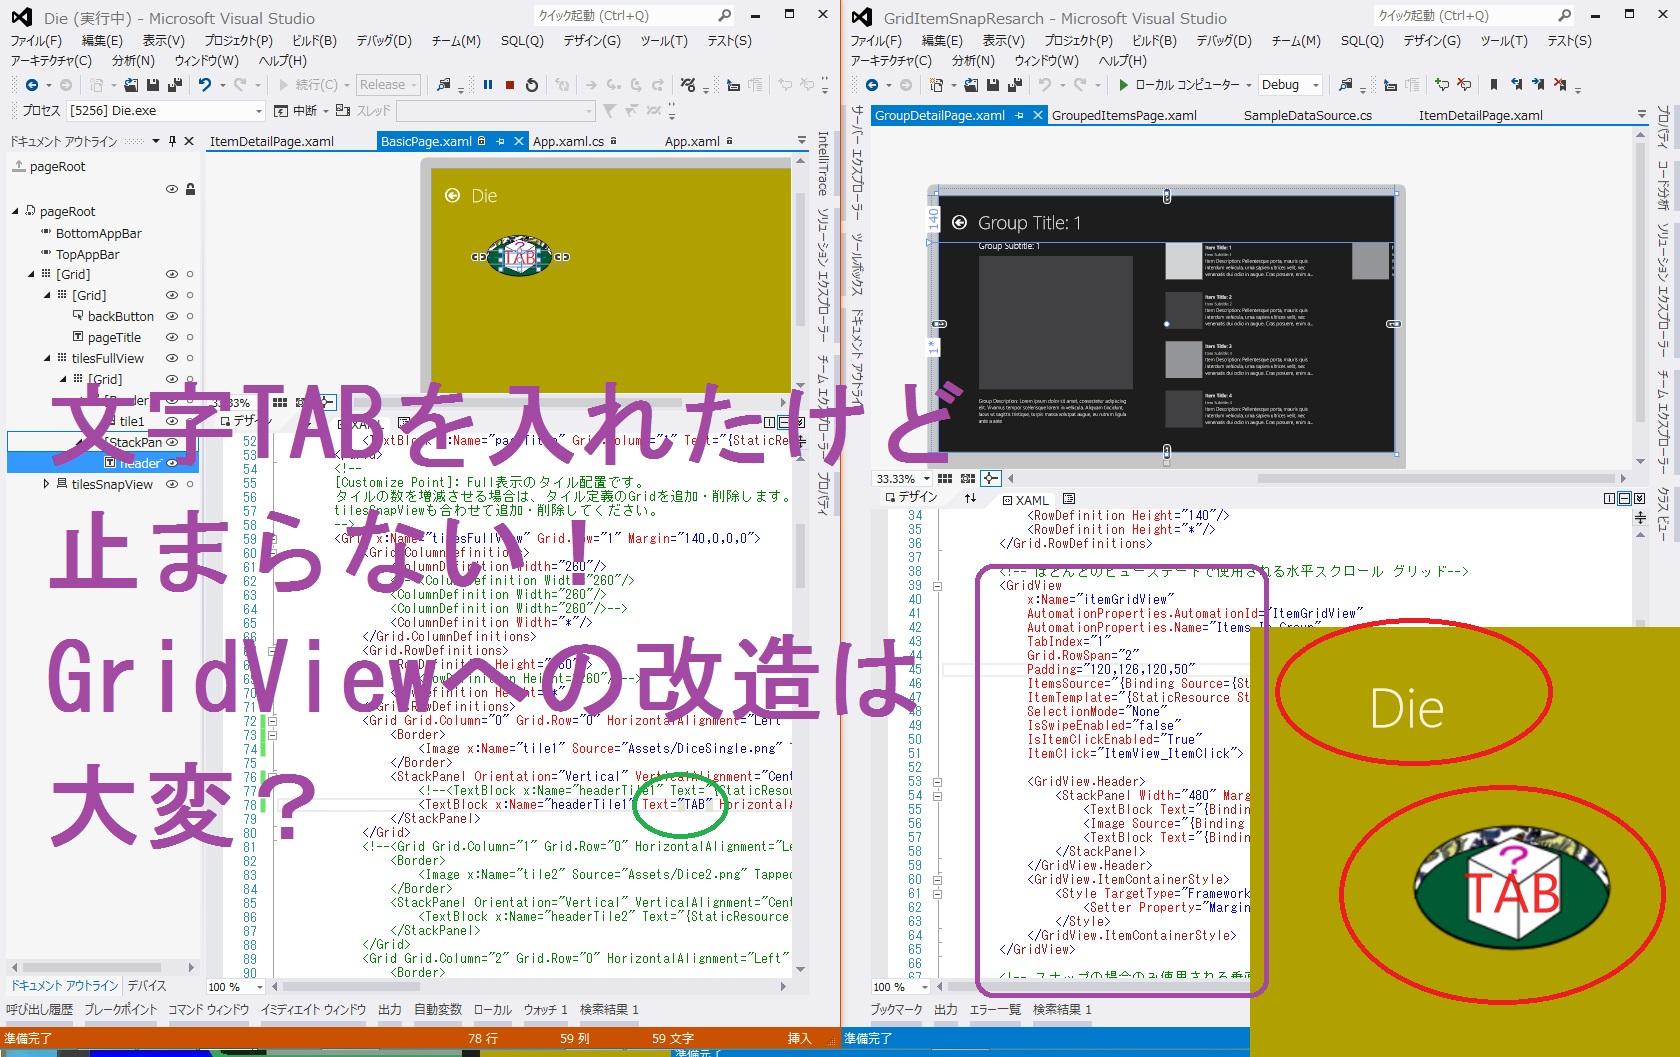Image resolution: width=1680 pixels, height=1057 pixels.
Task: Open the ブレークポイント panel tab
Action: click(x=120, y=1010)
